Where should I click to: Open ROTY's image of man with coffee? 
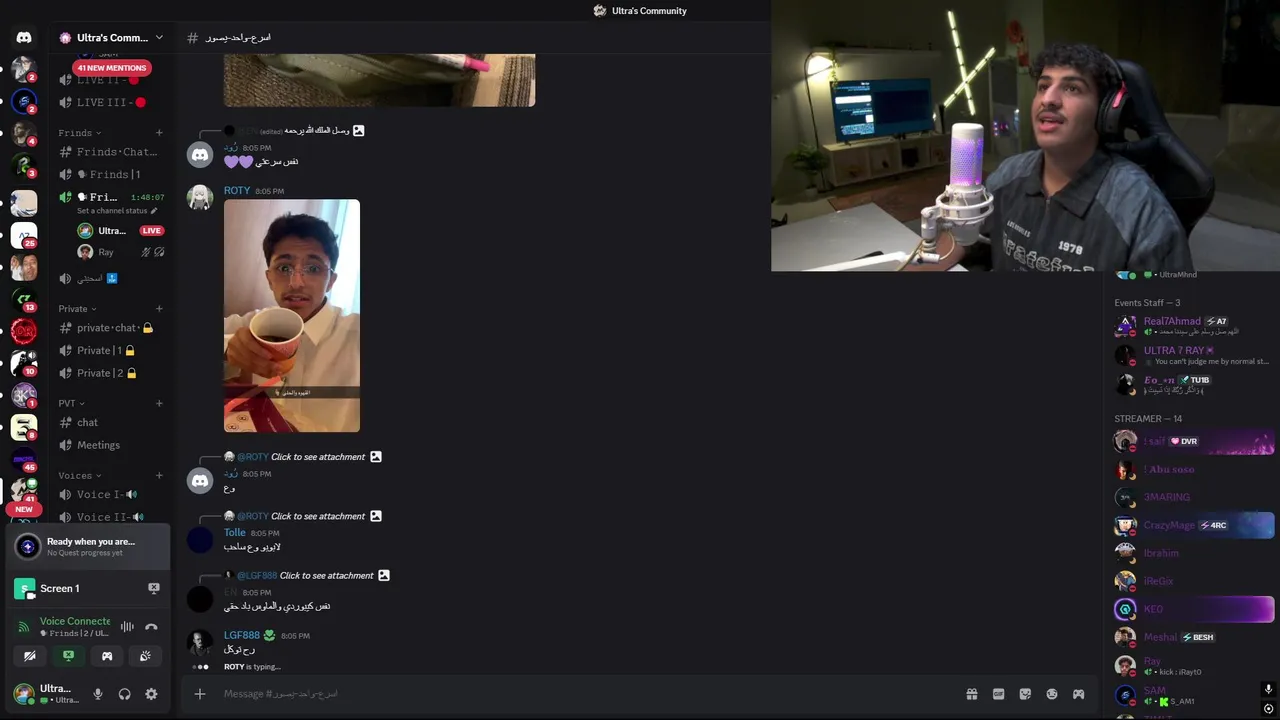pyautogui.click(x=292, y=316)
